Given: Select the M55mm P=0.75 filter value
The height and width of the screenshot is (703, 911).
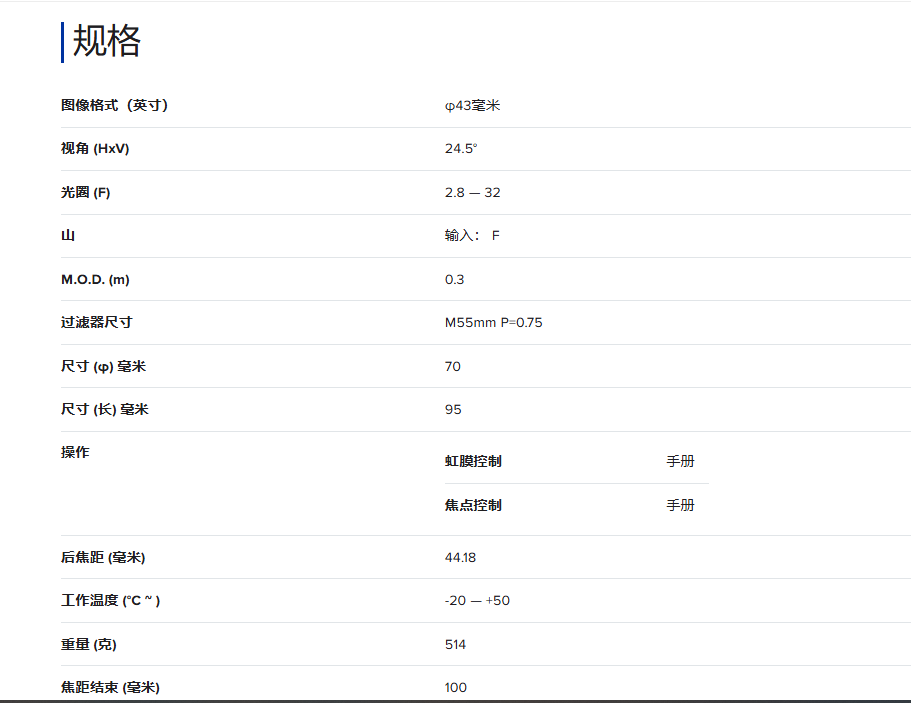Looking at the screenshot, I should 493,322.
